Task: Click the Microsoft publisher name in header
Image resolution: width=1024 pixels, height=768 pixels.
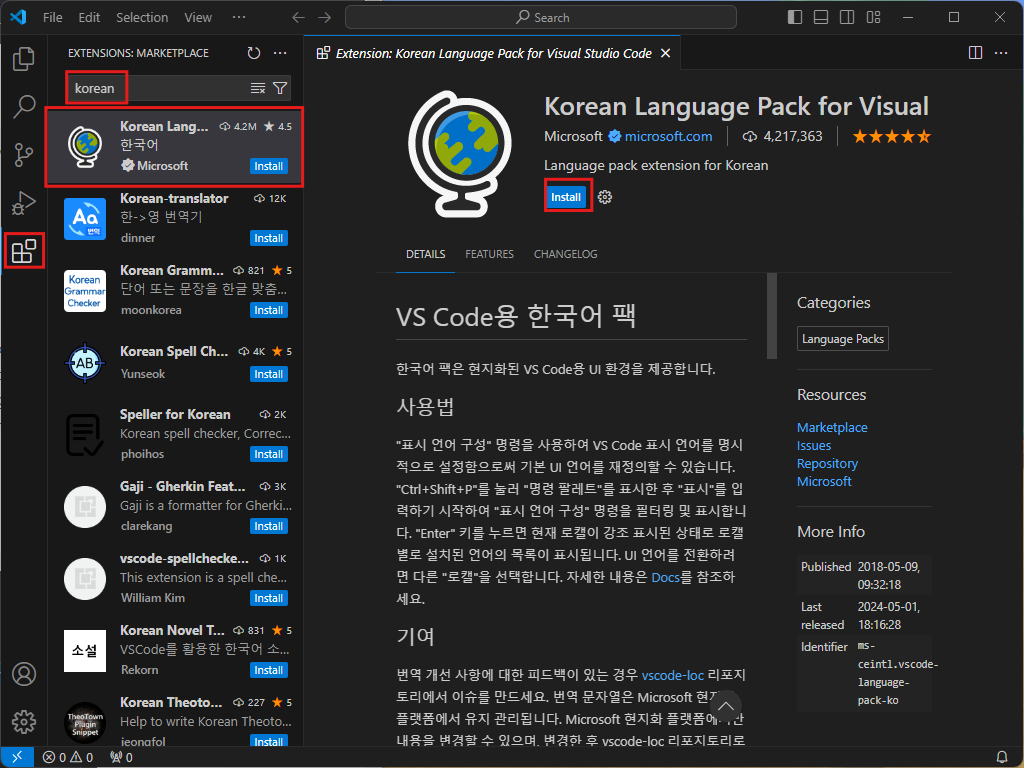Action: pyautogui.click(x=573, y=136)
